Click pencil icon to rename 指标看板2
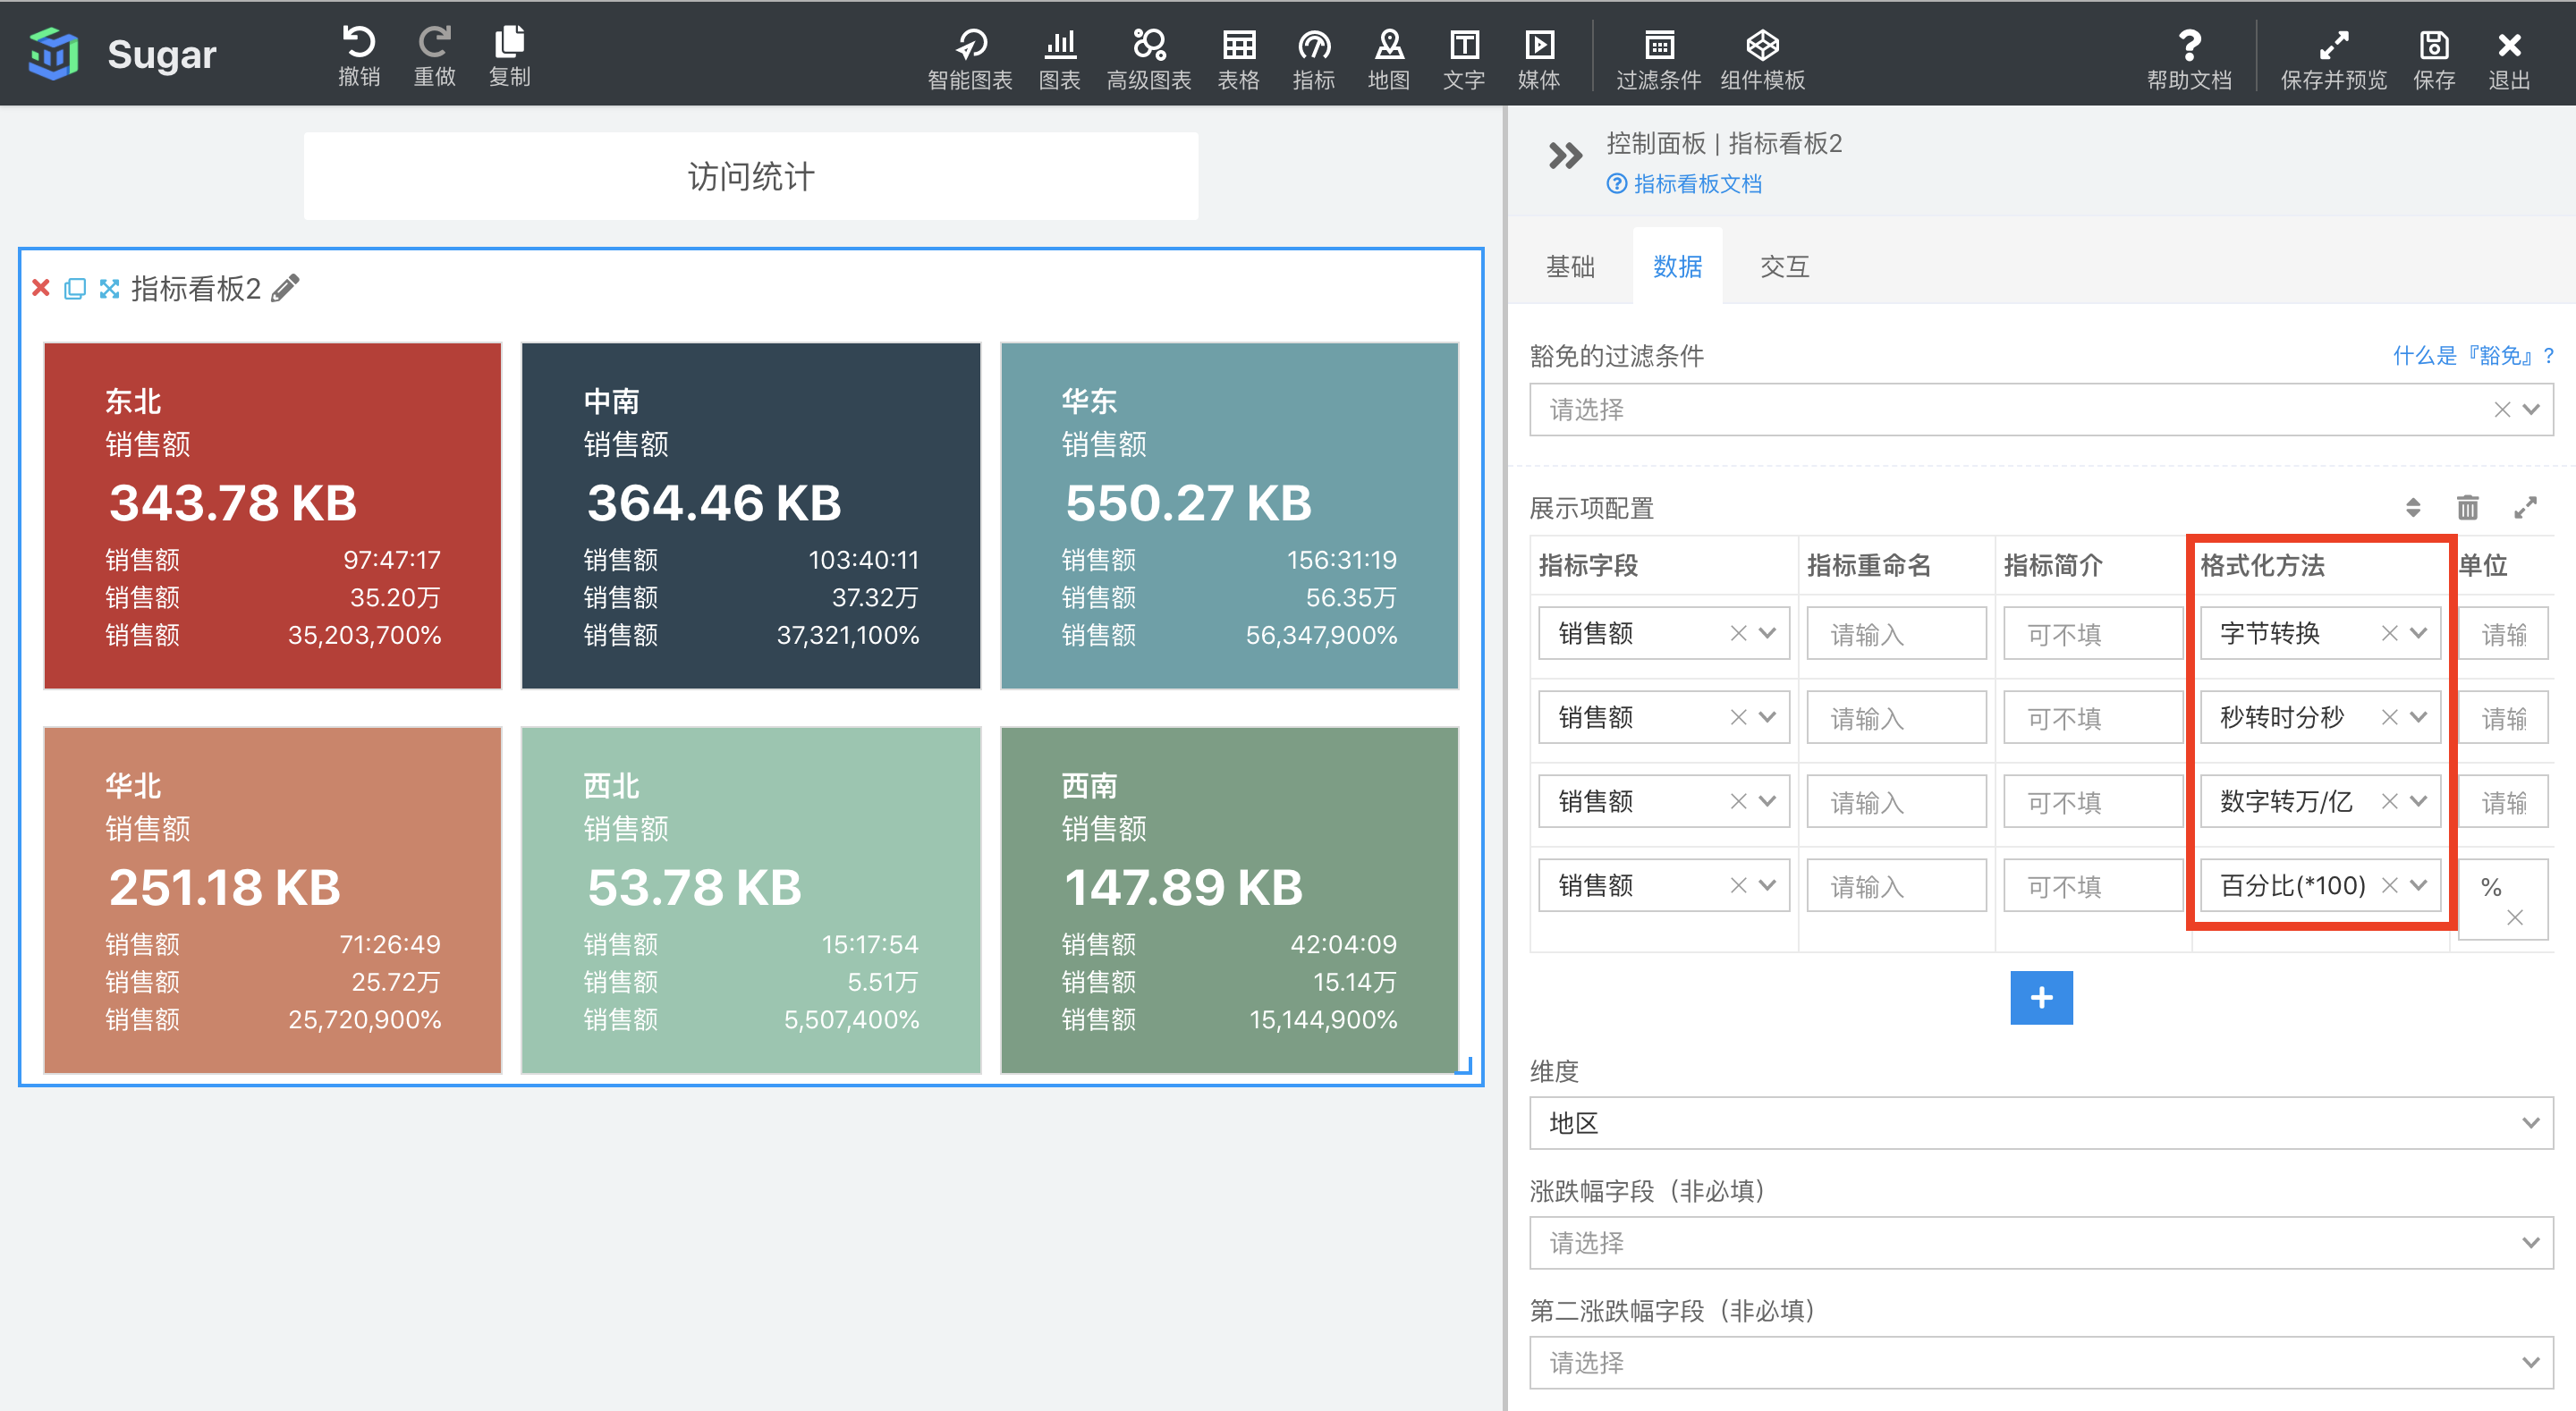Viewport: 2576px width, 1411px height. click(286, 288)
